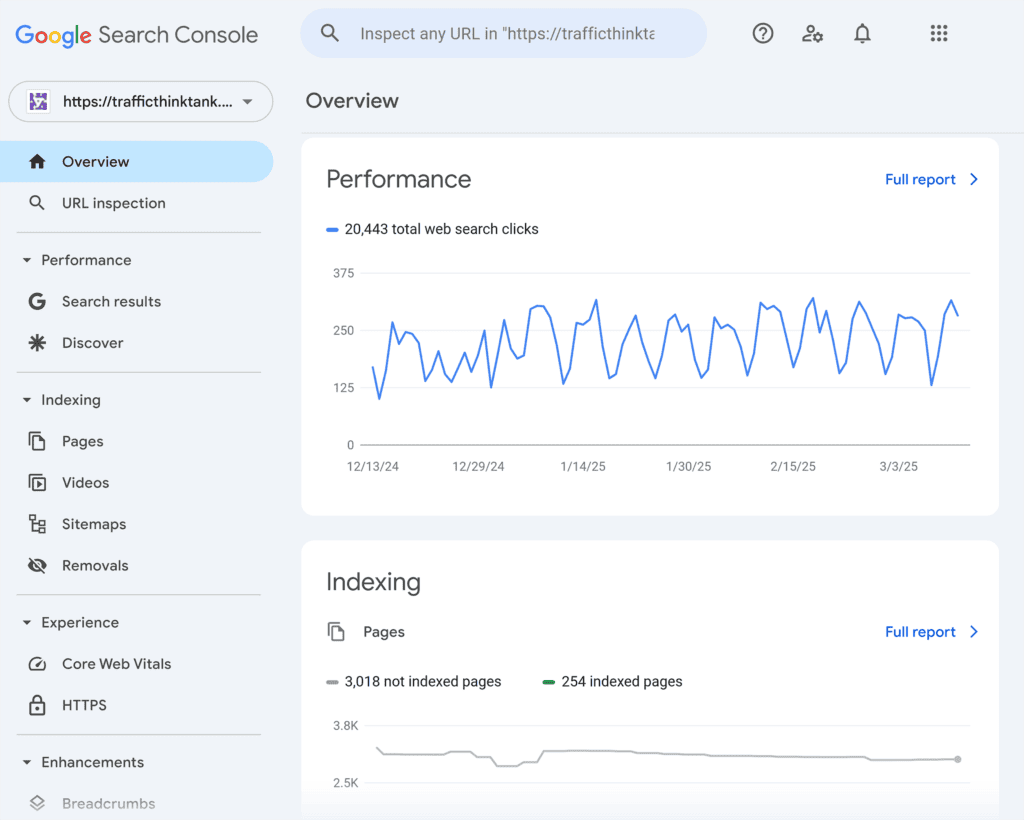Screen dimensions: 1024x820
Task: Collapse the Experience section
Action: tap(26, 622)
